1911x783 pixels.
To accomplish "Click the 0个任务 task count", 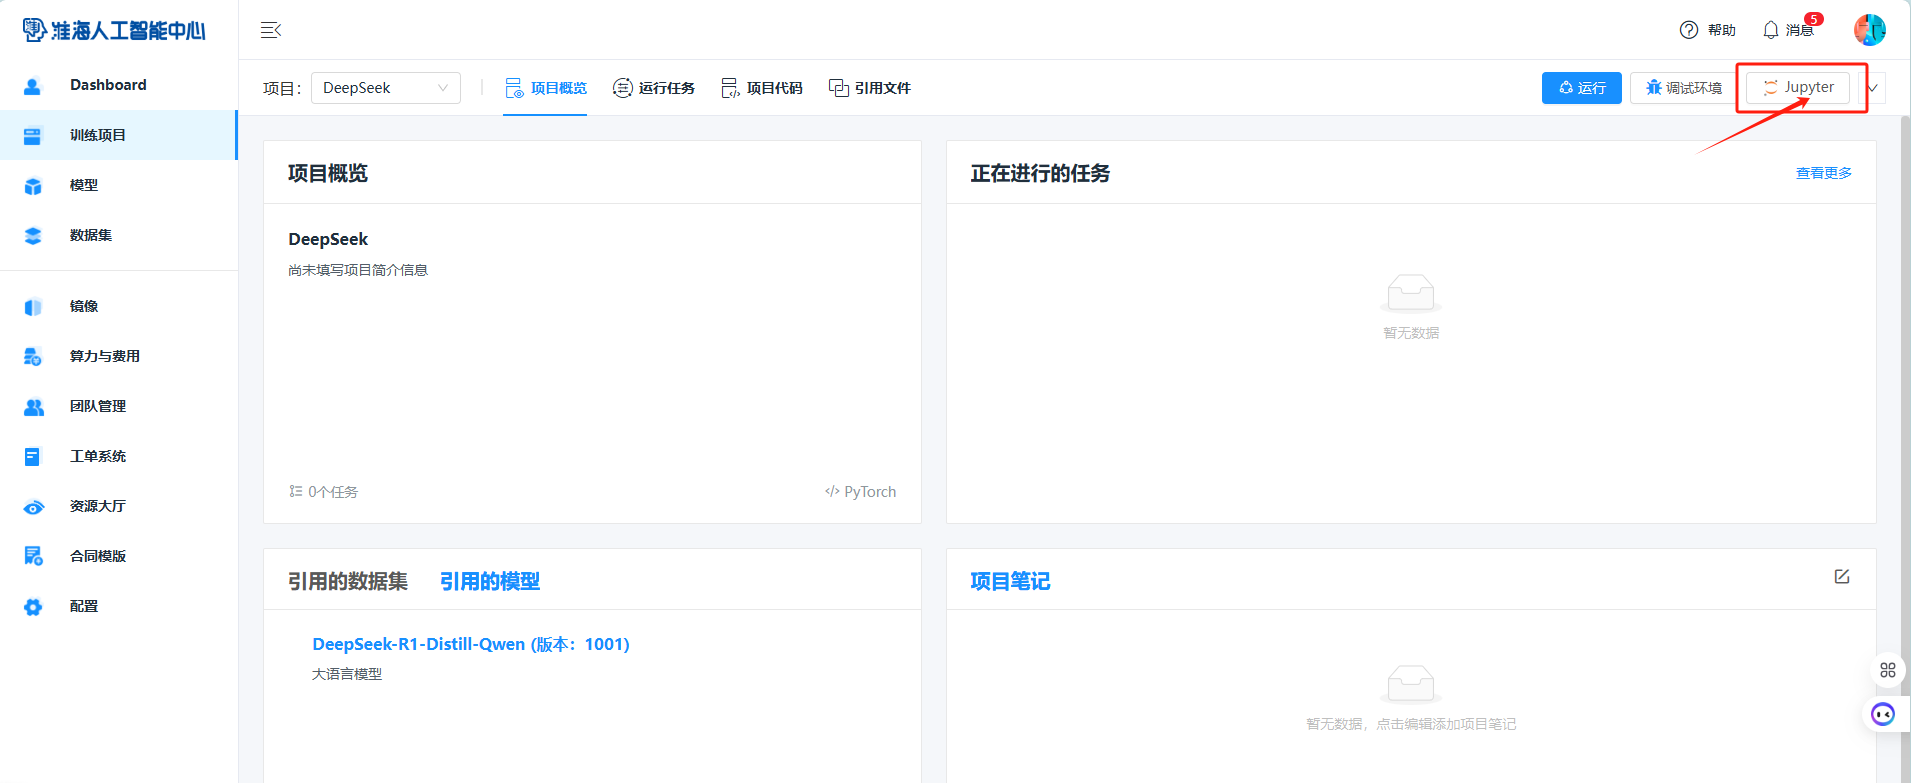I will coord(324,492).
